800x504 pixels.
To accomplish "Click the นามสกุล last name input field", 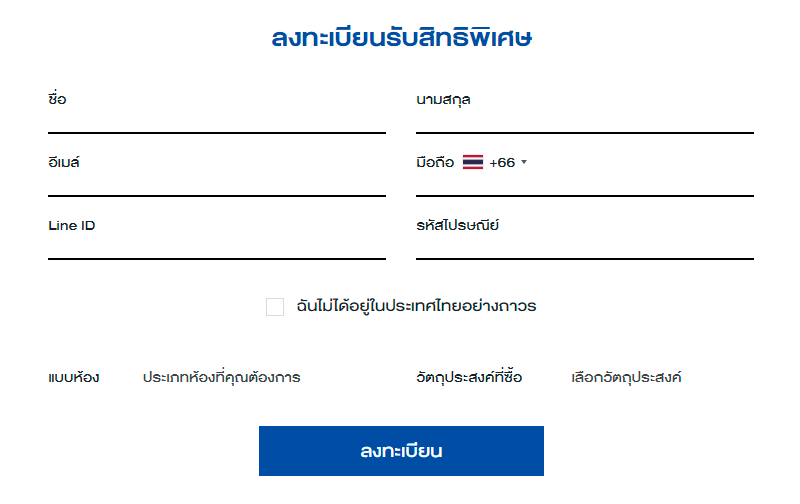I will [584, 120].
